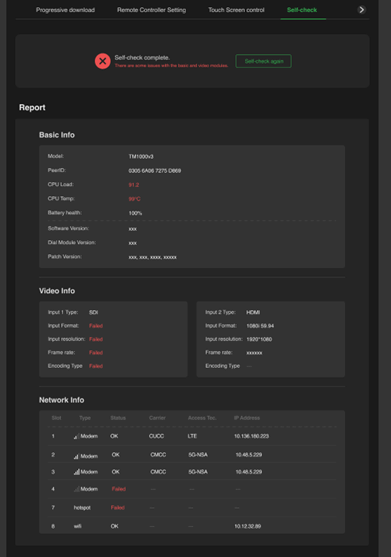Viewport: 391px width, 557px height.
Task: Click Failed next to Input 1 Input resolution
Action: pyautogui.click(x=96, y=340)
